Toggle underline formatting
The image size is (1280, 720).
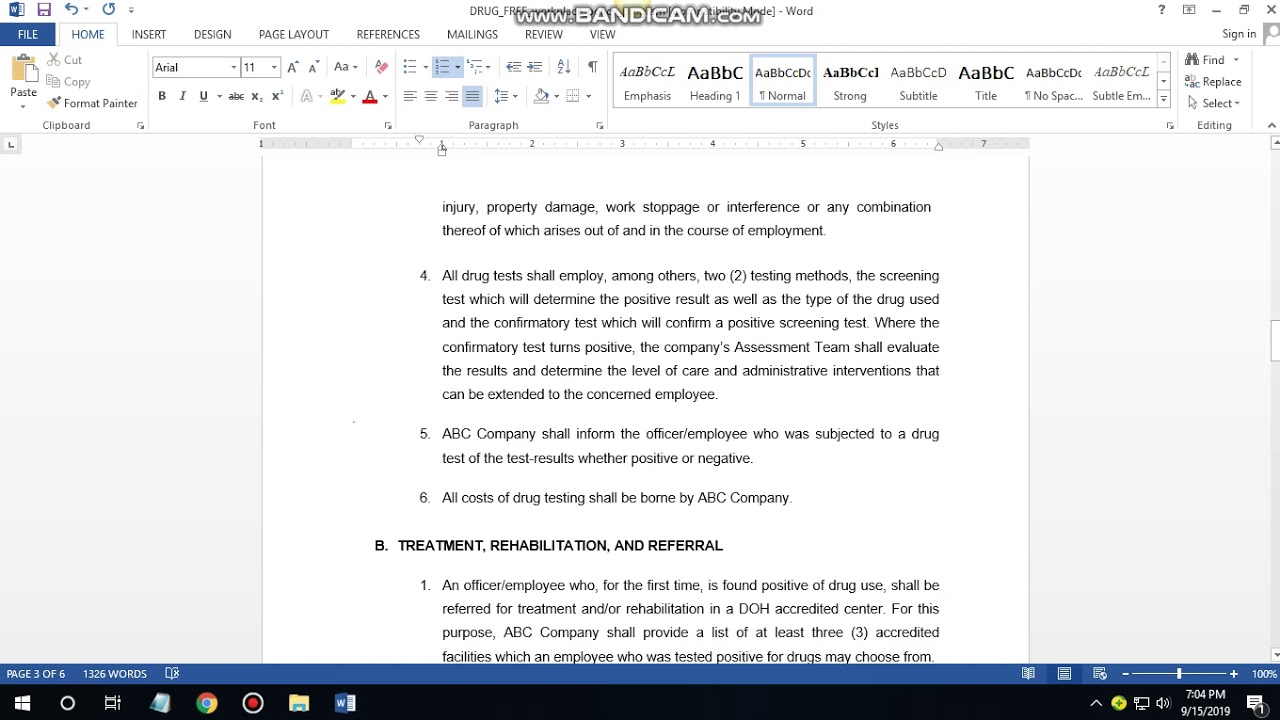pos(203,96)
